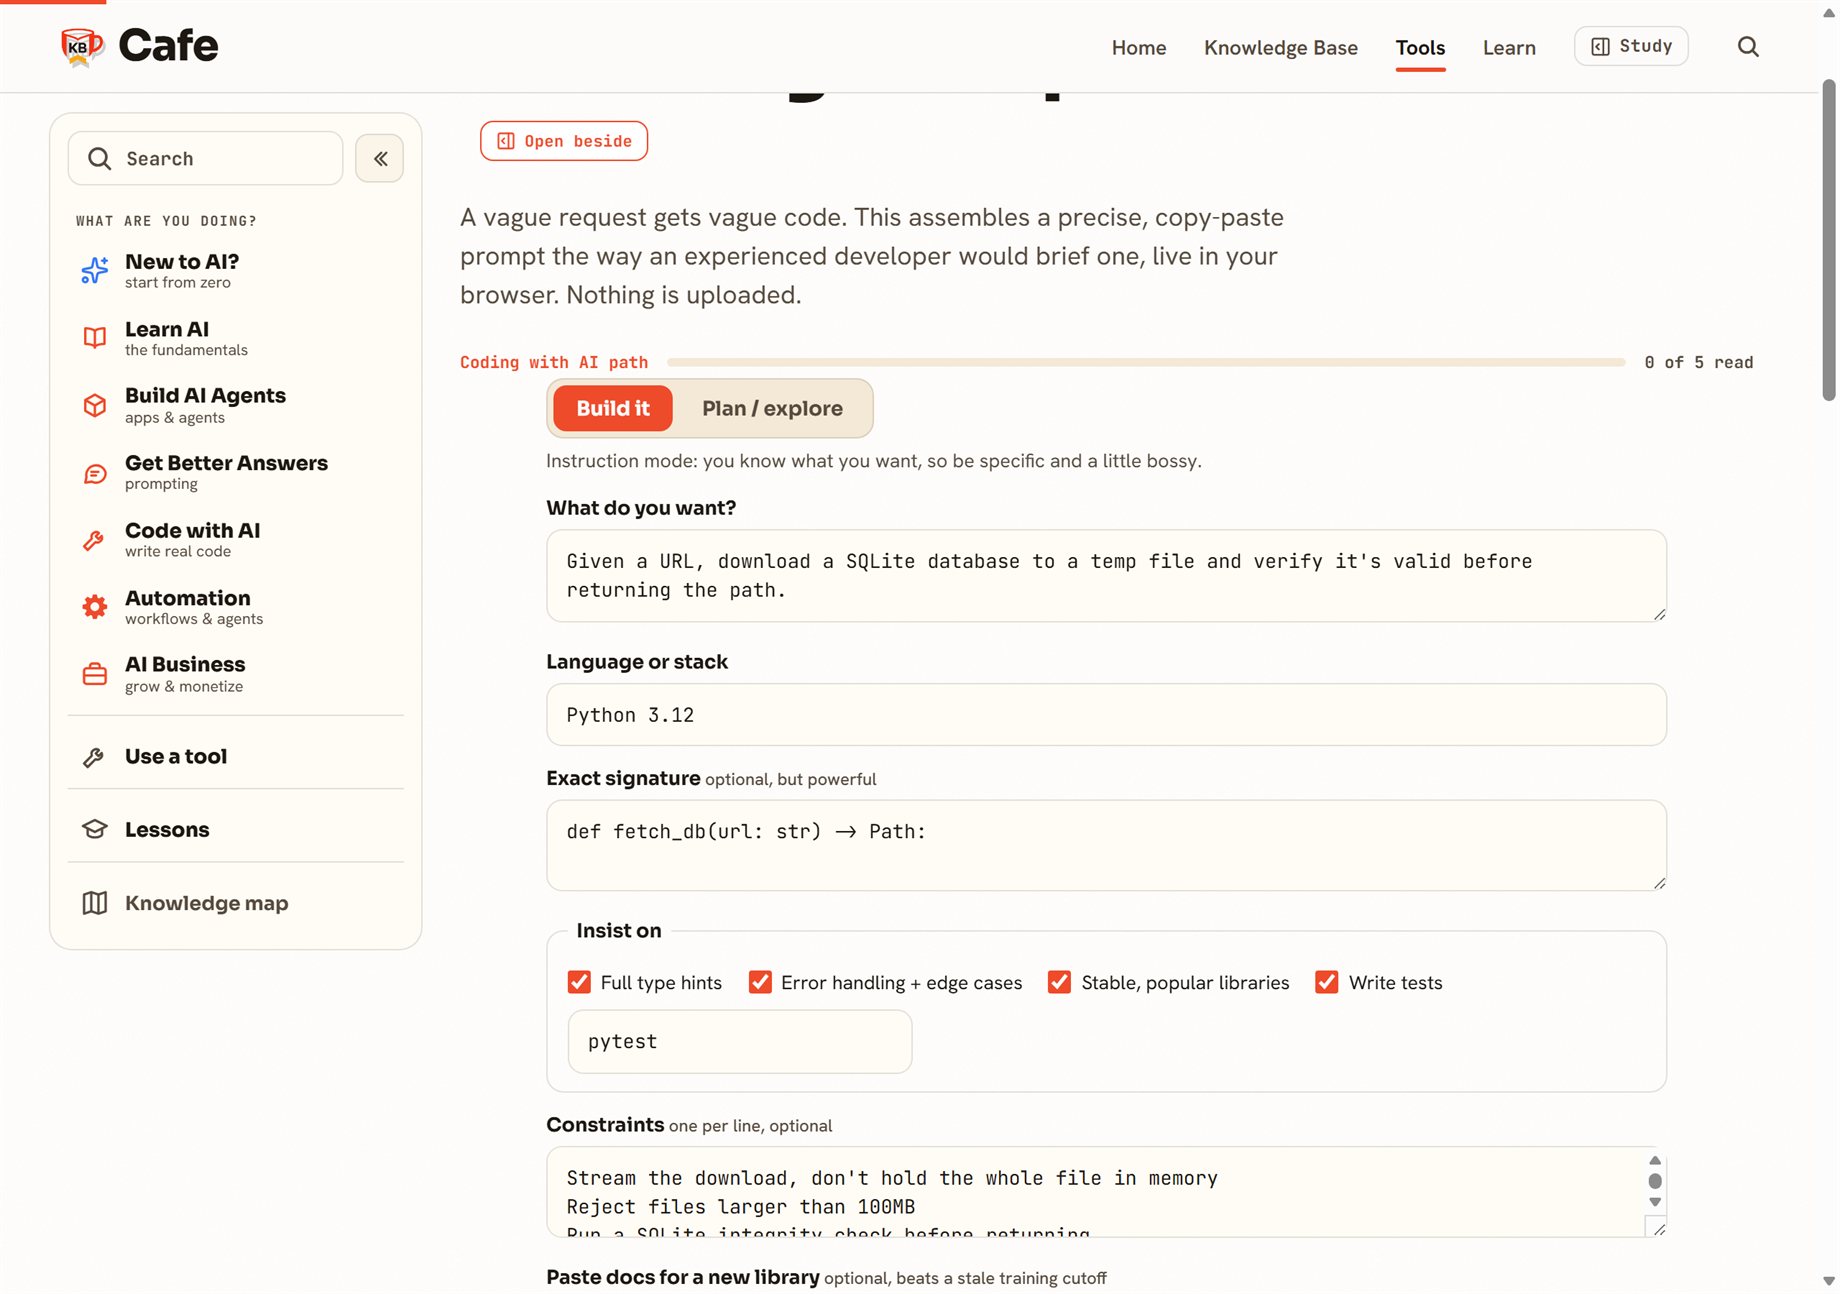Click the sidebar Search magnifier icon
This screenshot has width=1840, height=1294.
click(99, 158)
